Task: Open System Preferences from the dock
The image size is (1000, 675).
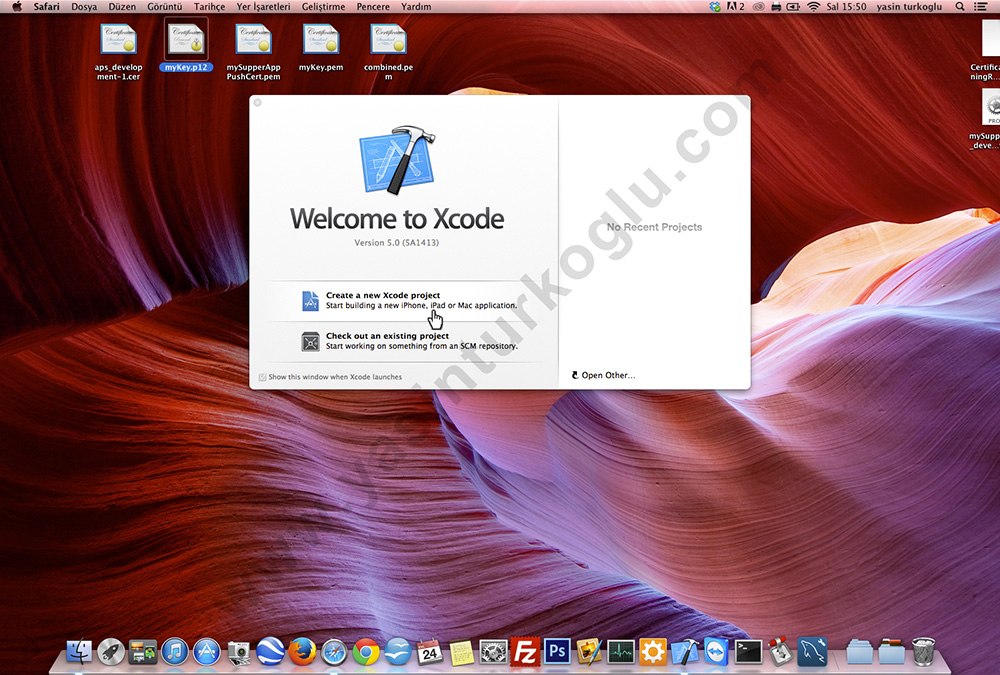Action: (494, 651)
